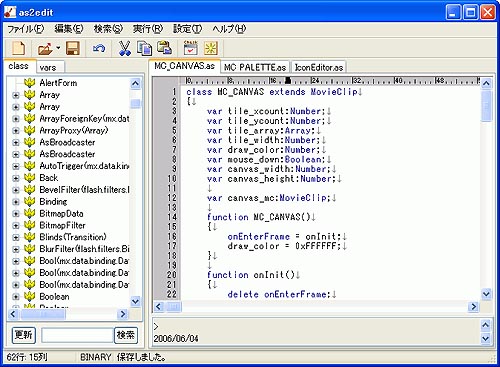The image size is (500, 367).
Task: Click the crown icon next to Boolean
Action: tap(30, 296)
